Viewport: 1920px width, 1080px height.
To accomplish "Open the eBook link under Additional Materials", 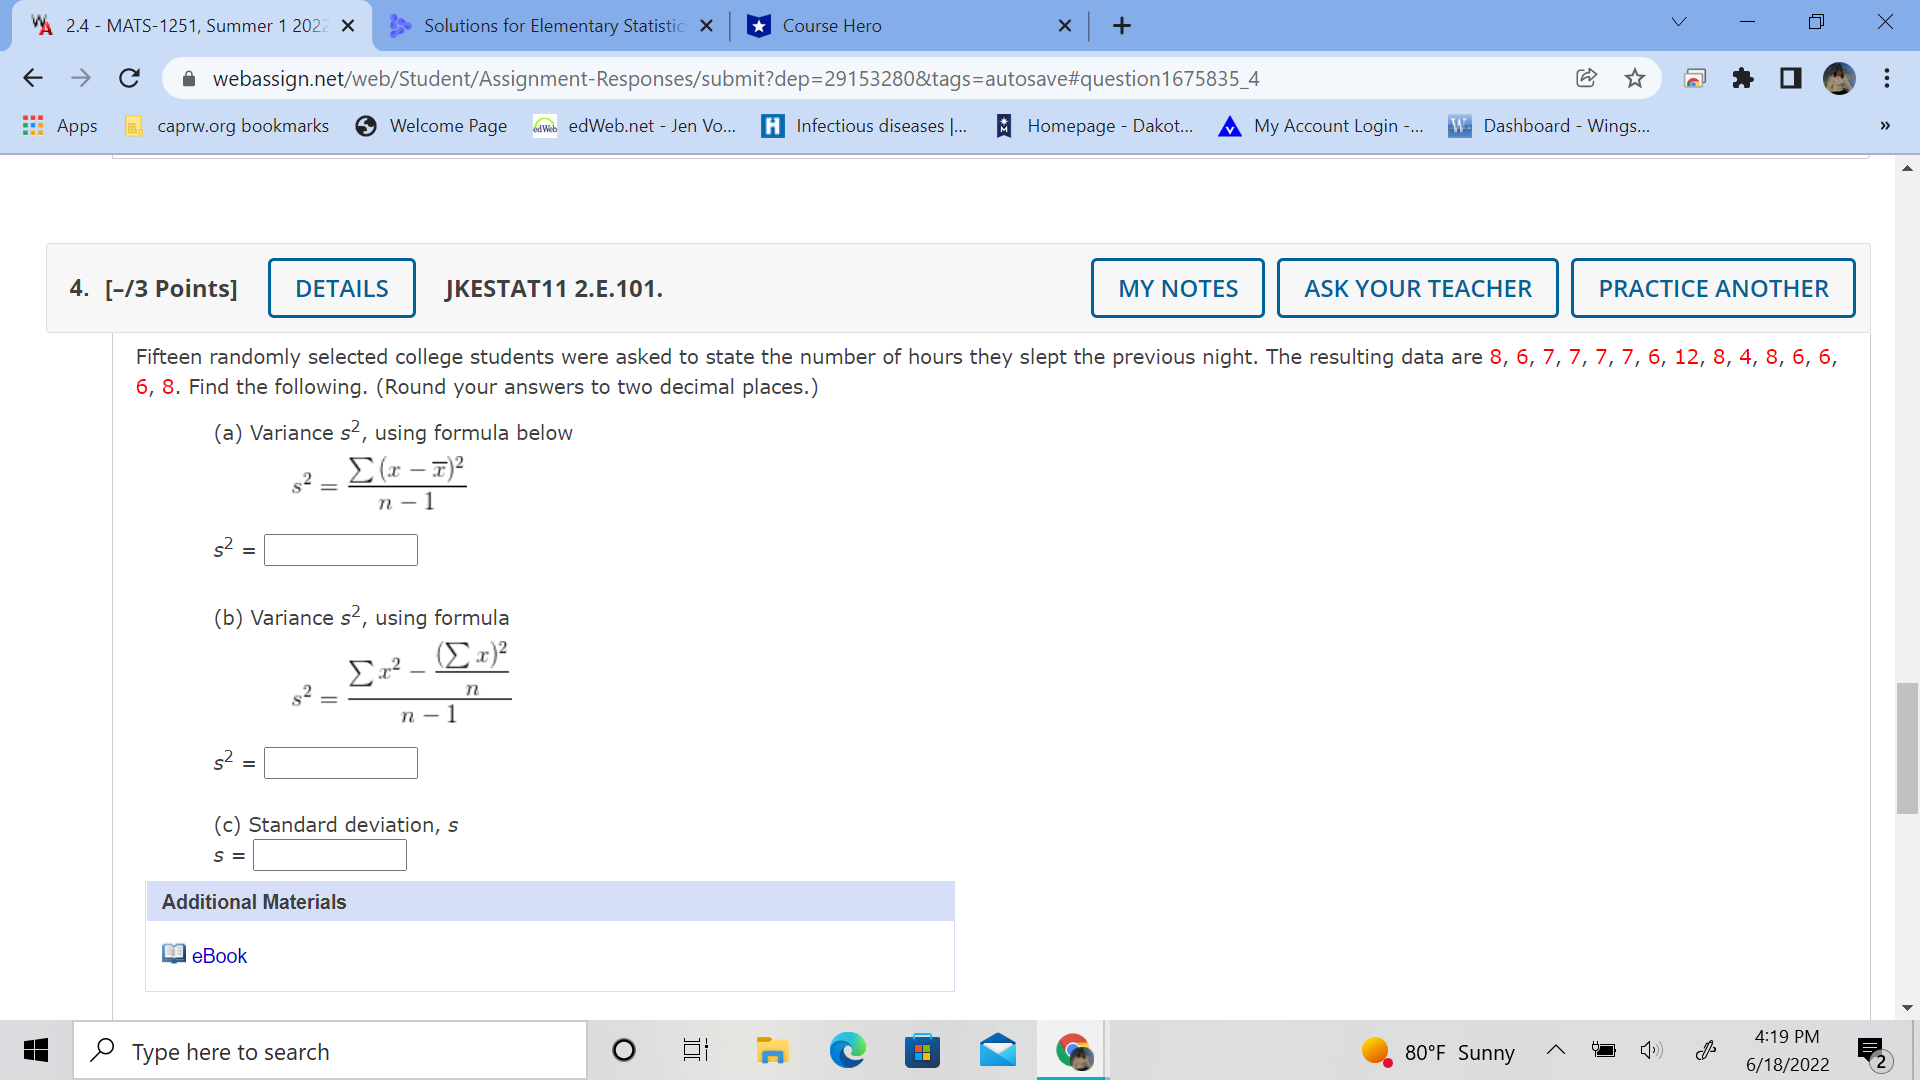I will [x=217, y=955].
